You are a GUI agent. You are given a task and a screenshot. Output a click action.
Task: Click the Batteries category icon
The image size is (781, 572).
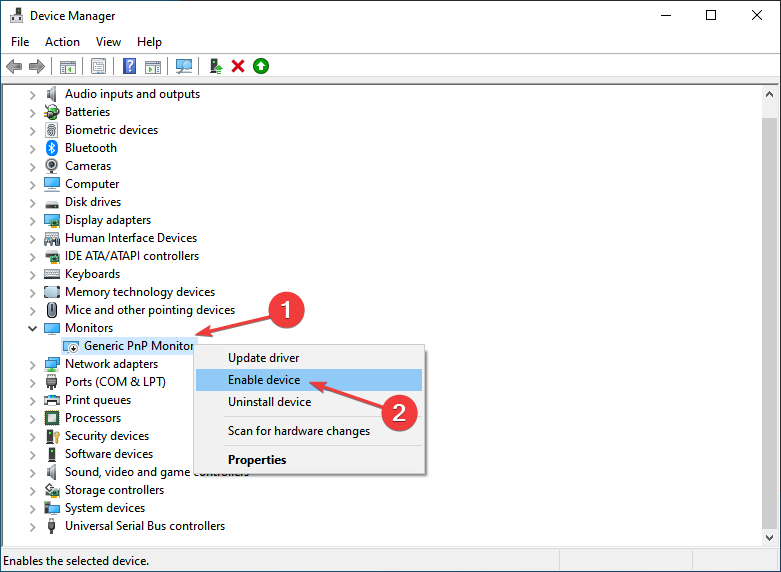(52, 112)
